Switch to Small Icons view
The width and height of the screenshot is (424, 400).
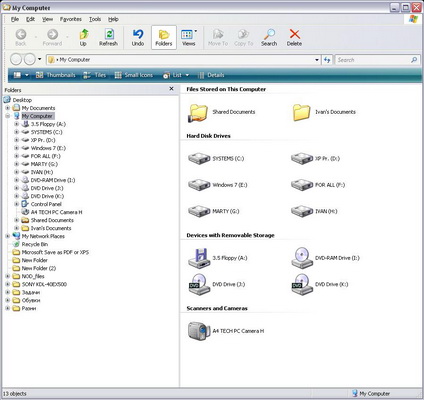pos(134,75)
